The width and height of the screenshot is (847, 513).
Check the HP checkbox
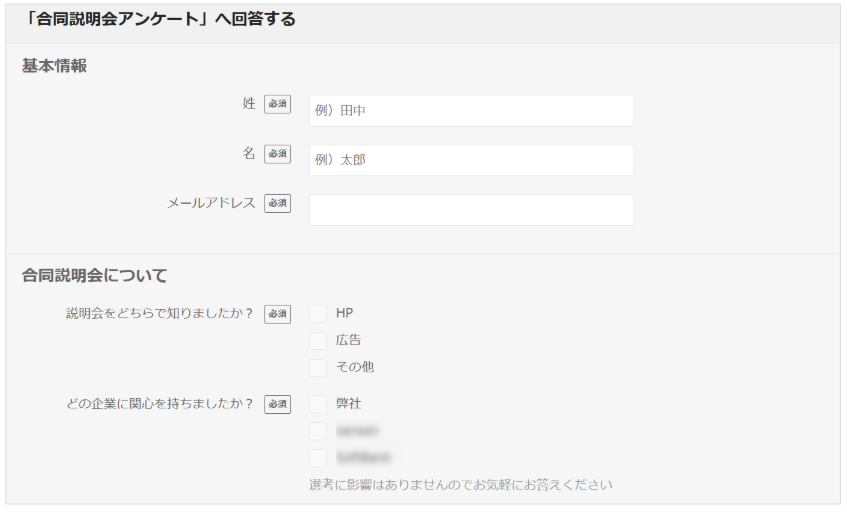click(x=318, y=314)
